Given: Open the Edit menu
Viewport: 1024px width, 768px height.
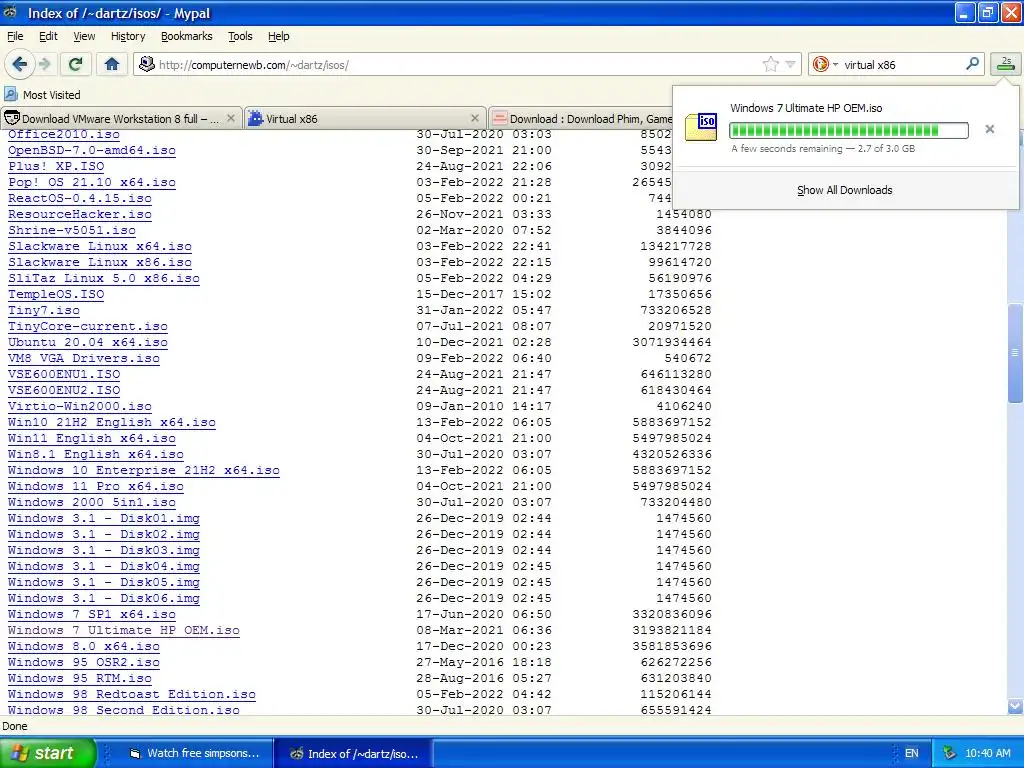Looking at the screenshot, I should tap(48, 36).
